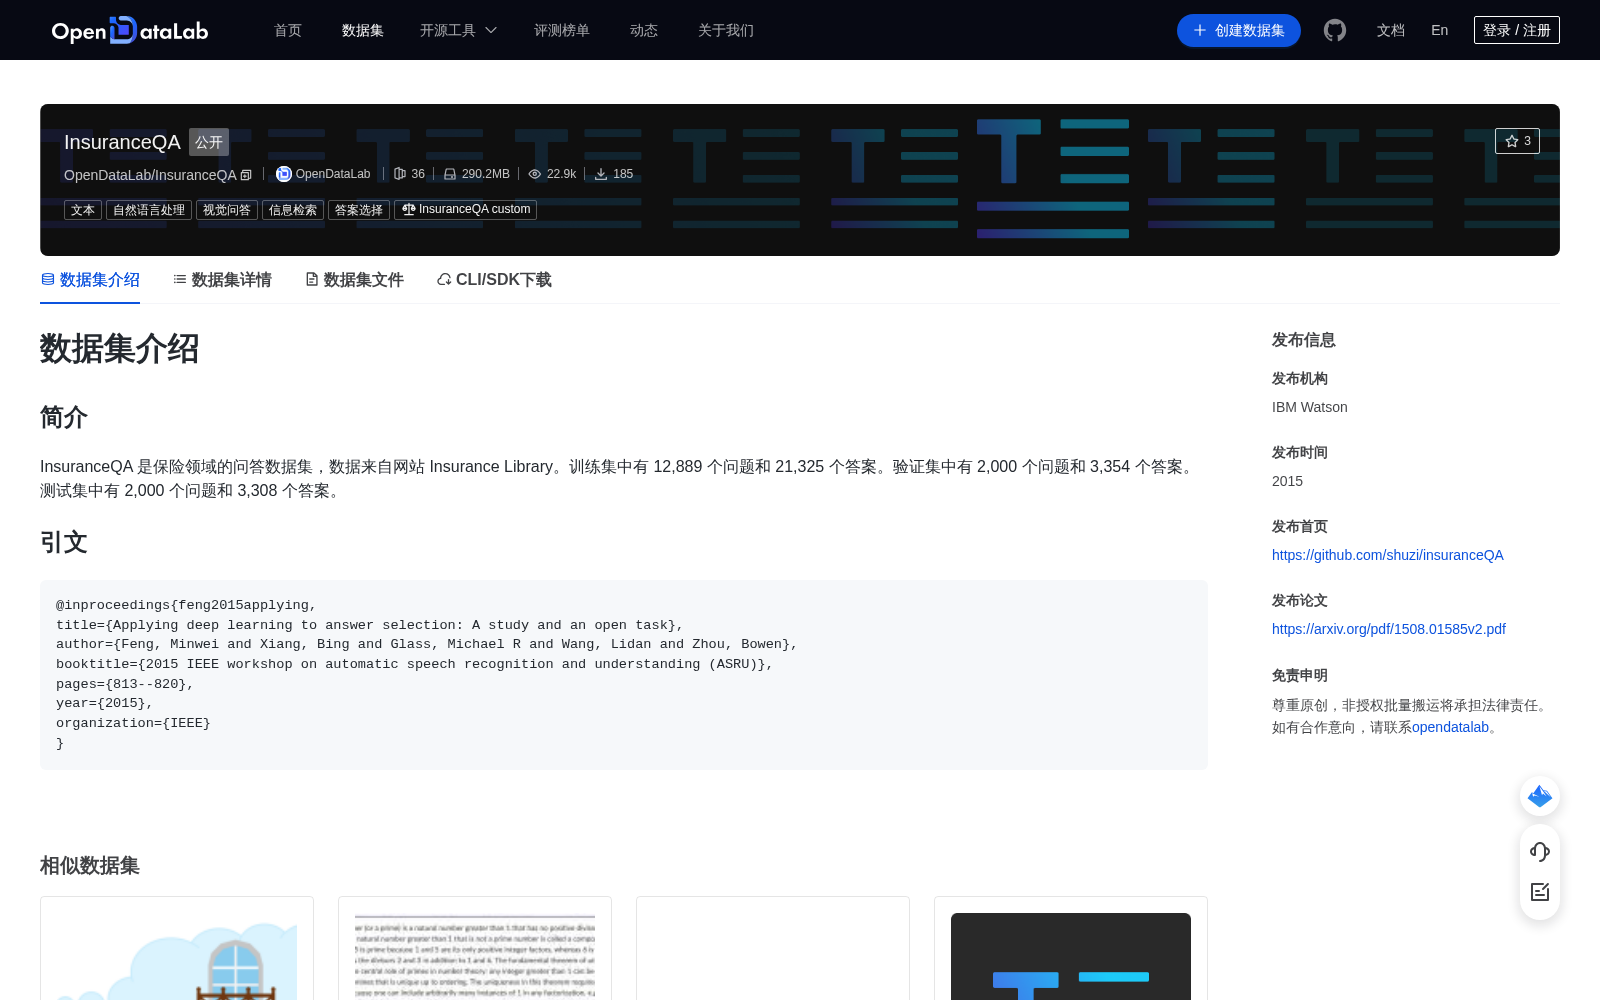The image size is (1600, 1000).
Task: Go to 首页 in navigation
Action: 288,30
